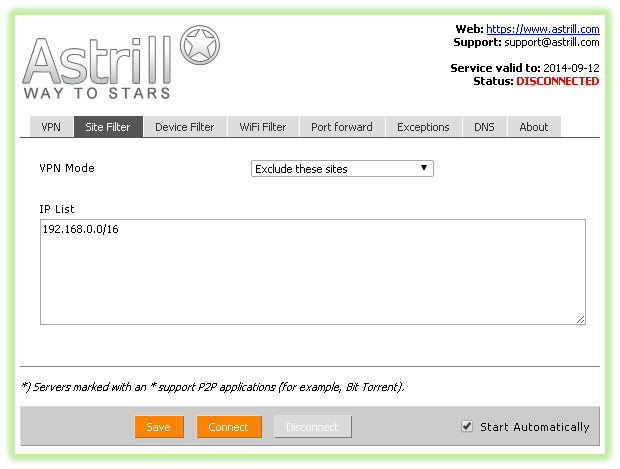The width and height of the screenshot is (620, 469).
Task: Click the VPN Mode label
Action: (67, 168)
